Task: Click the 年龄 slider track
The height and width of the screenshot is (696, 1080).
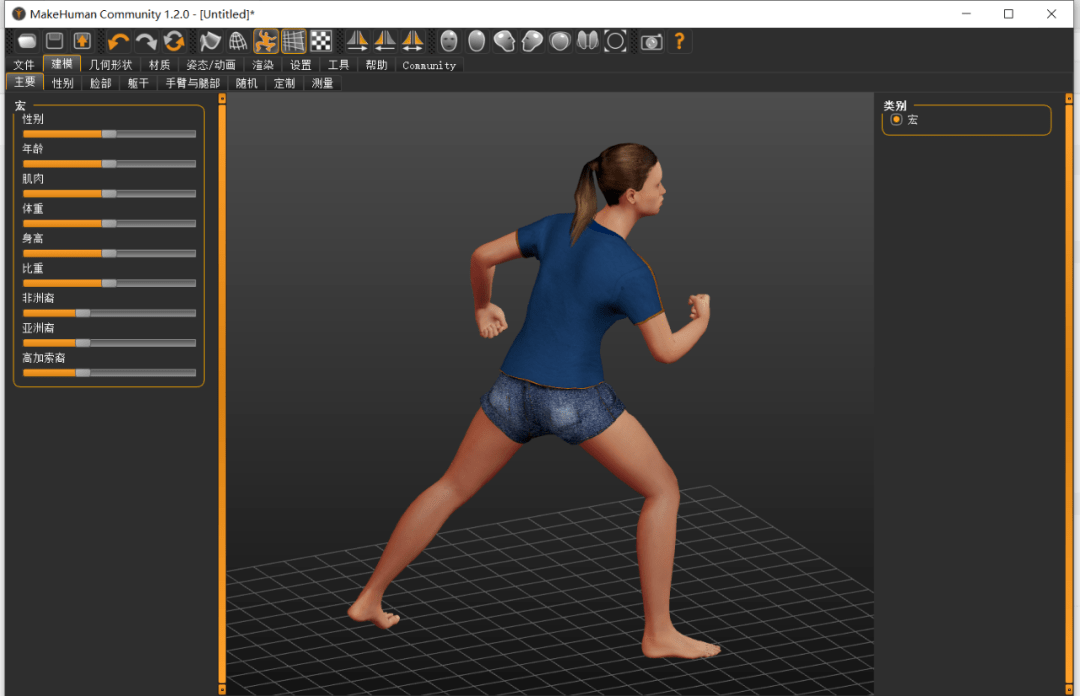Action: pos(109,163)
